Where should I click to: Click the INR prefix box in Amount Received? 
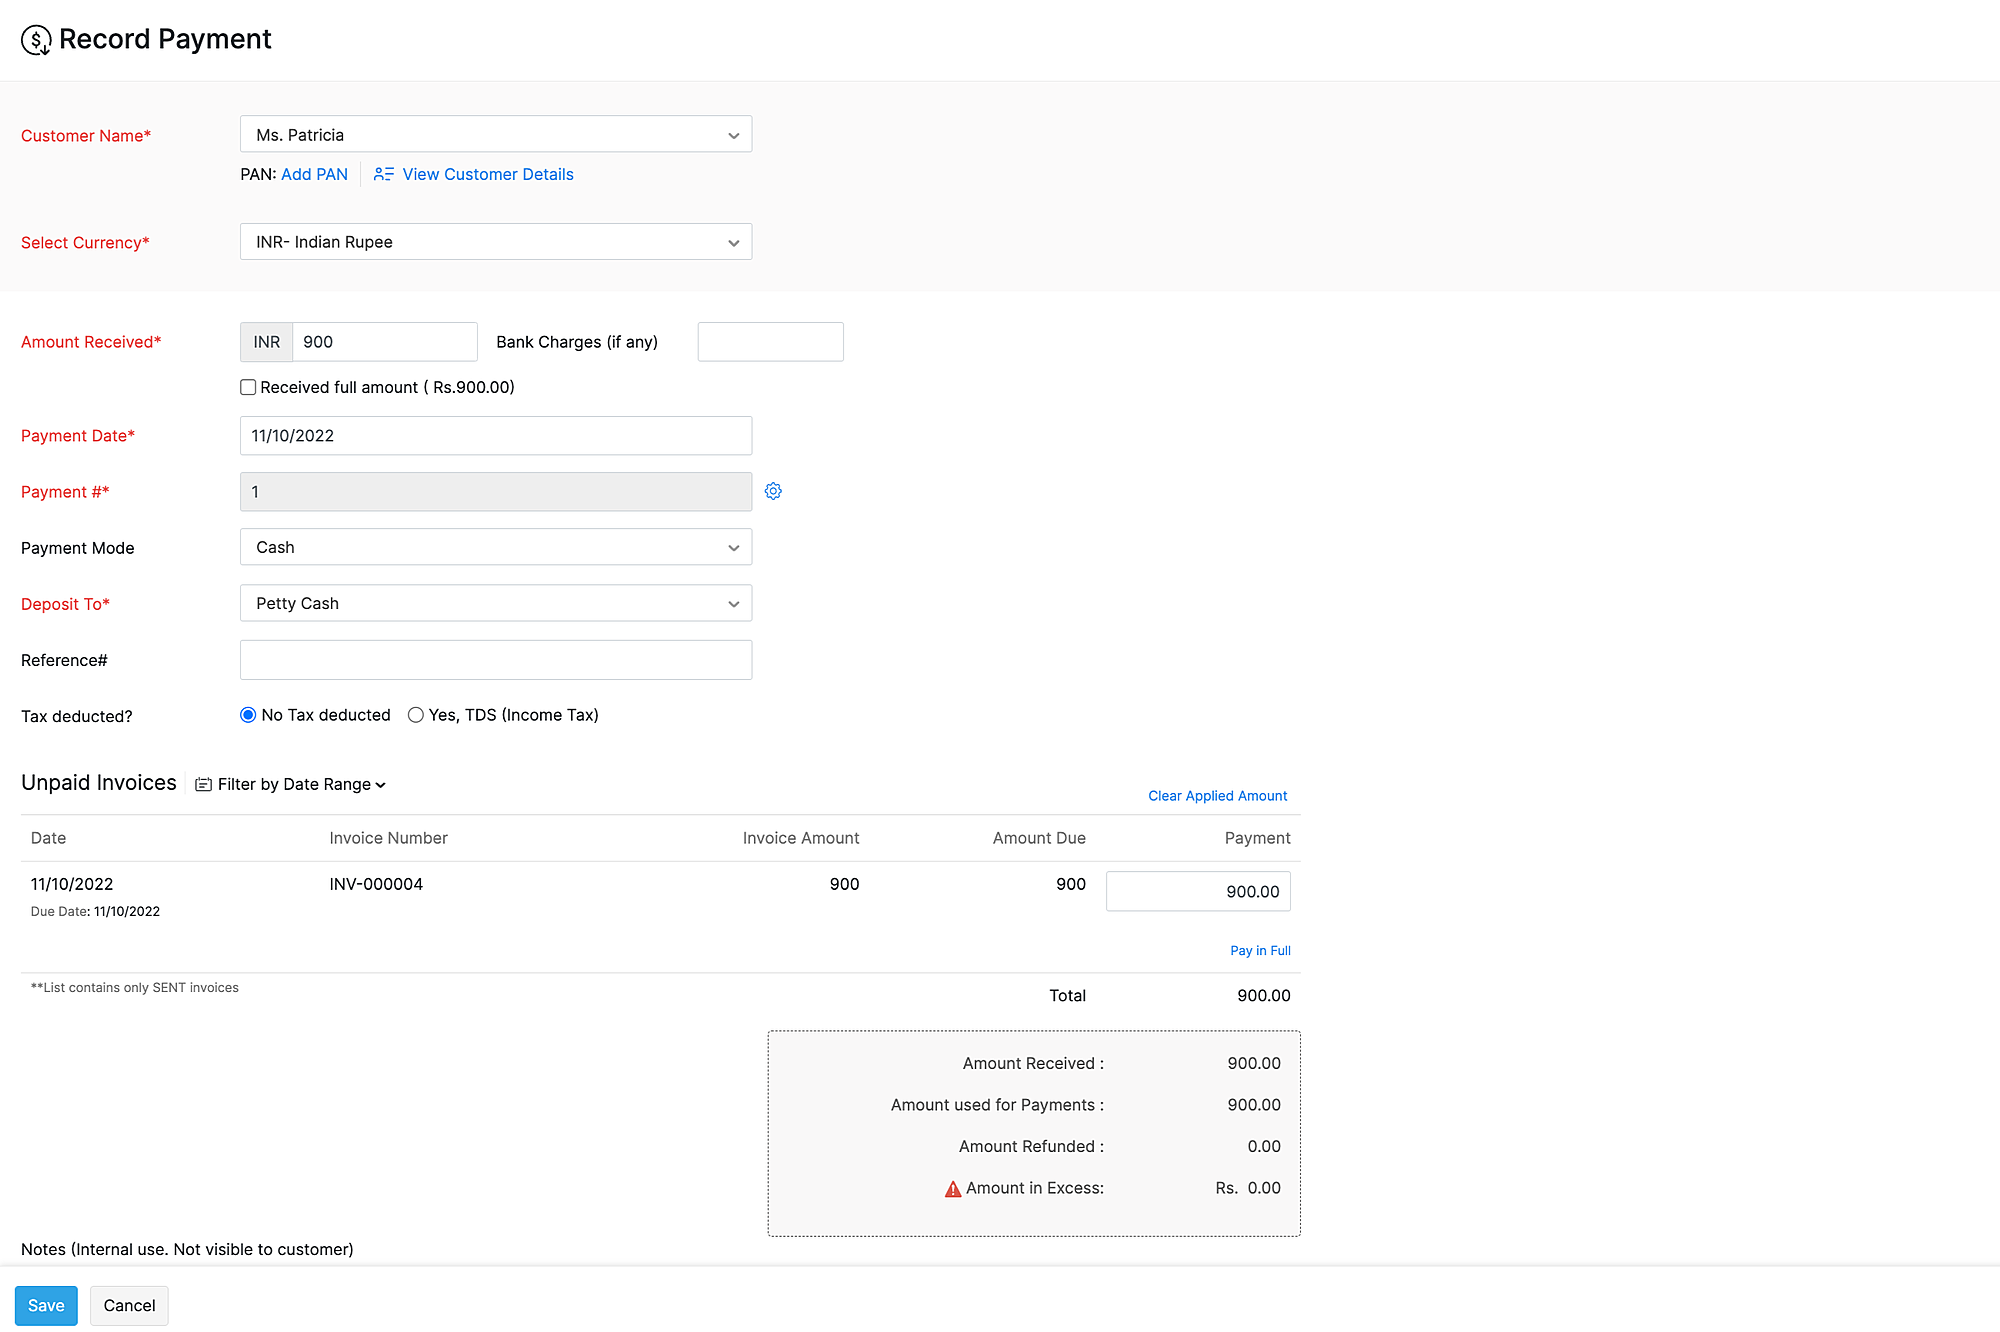(265, 341)
